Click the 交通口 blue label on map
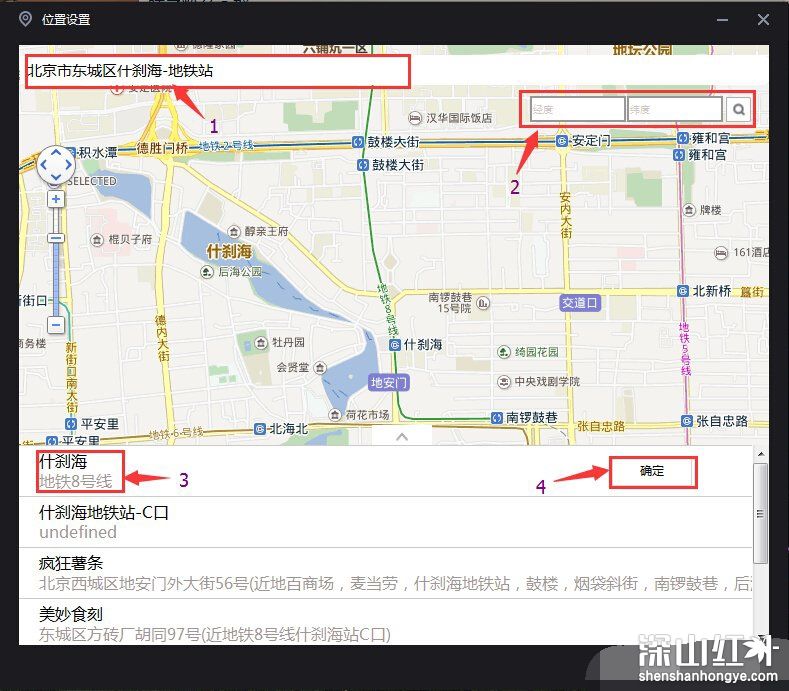This screenshot has height=691, width=789. [580, 302]
